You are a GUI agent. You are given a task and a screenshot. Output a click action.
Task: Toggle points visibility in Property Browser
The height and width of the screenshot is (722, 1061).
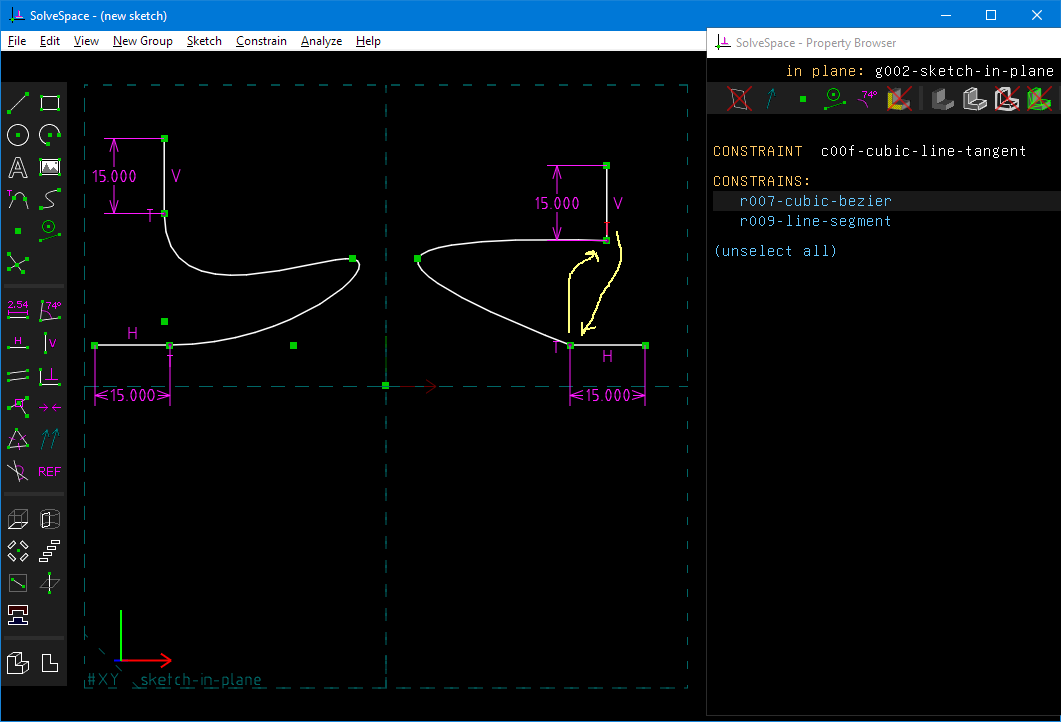click(x=803, y=99)
